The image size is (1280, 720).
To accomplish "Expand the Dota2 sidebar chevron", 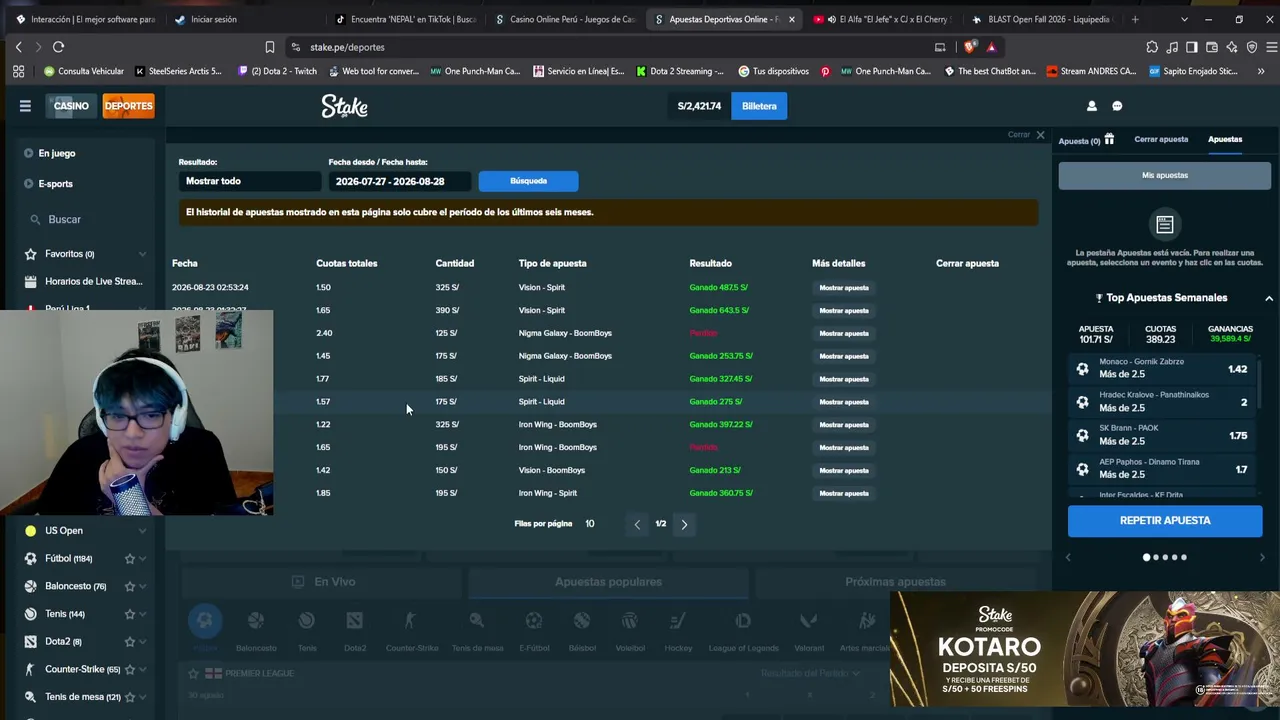I will click(x=142, y=642).
